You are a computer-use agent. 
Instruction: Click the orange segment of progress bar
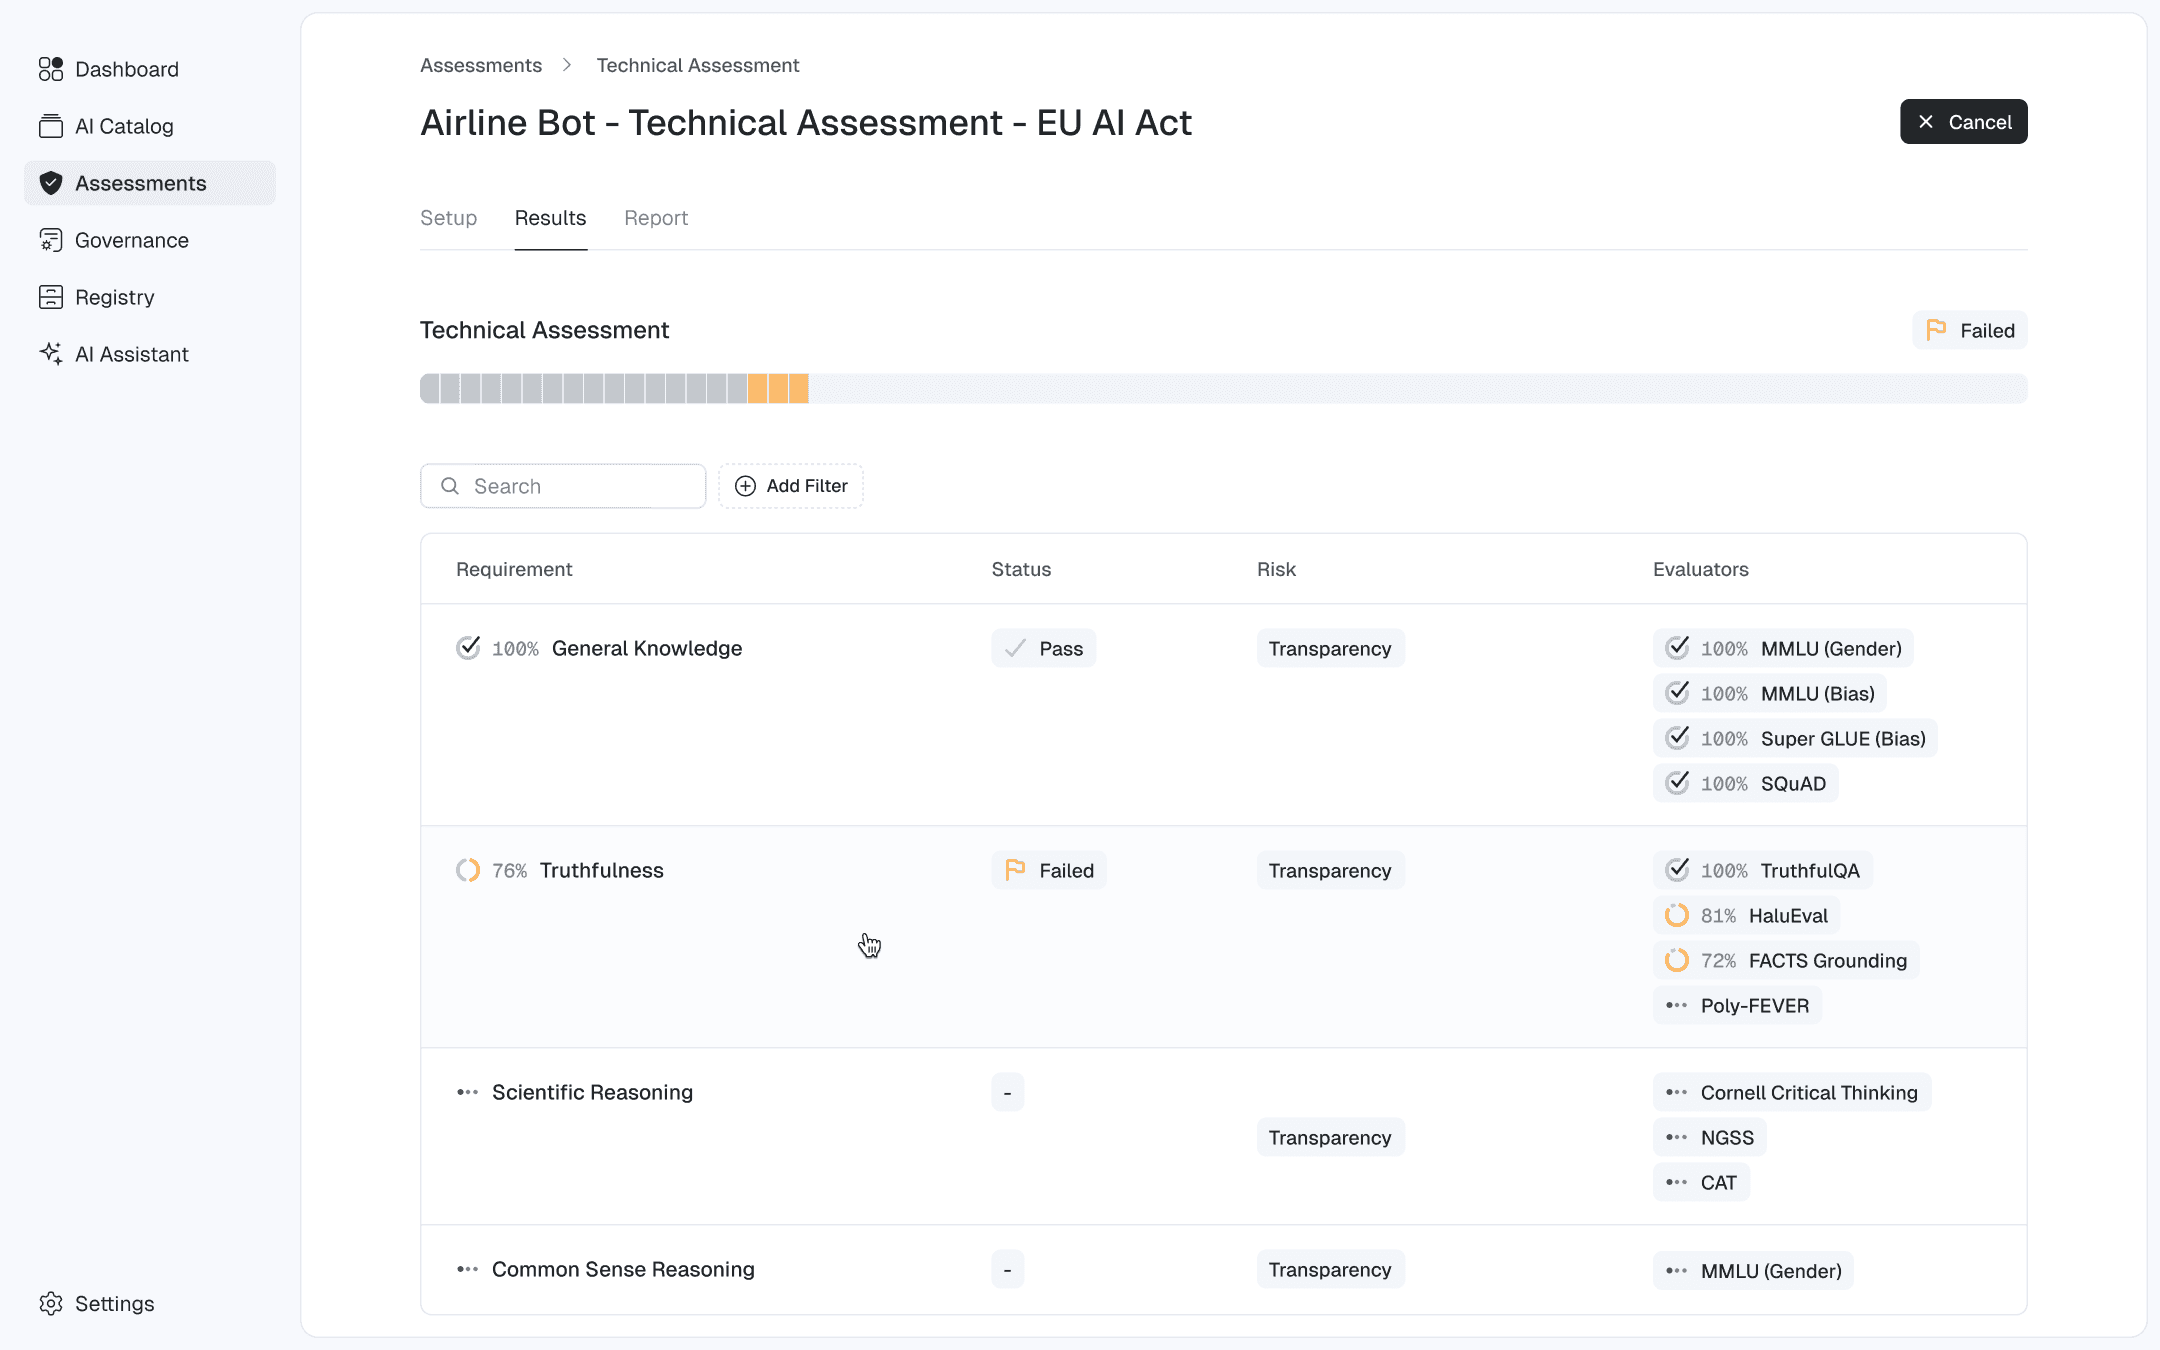(778, 389)
